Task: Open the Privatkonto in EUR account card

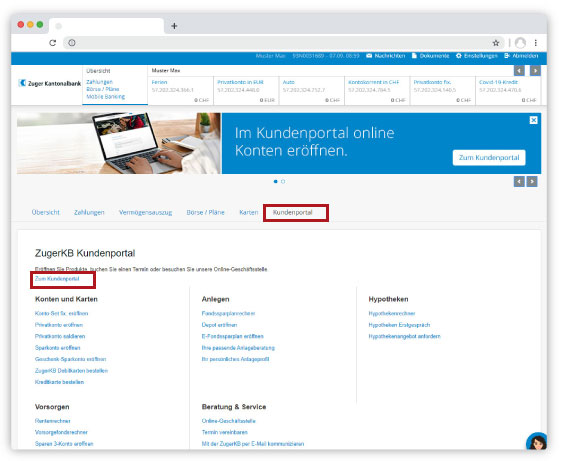Action: 246,90
